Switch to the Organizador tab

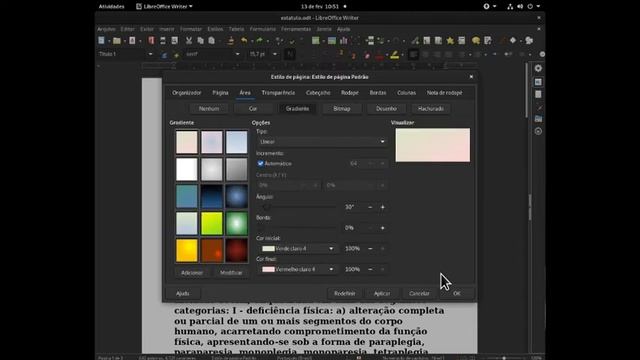click(187, 93)
